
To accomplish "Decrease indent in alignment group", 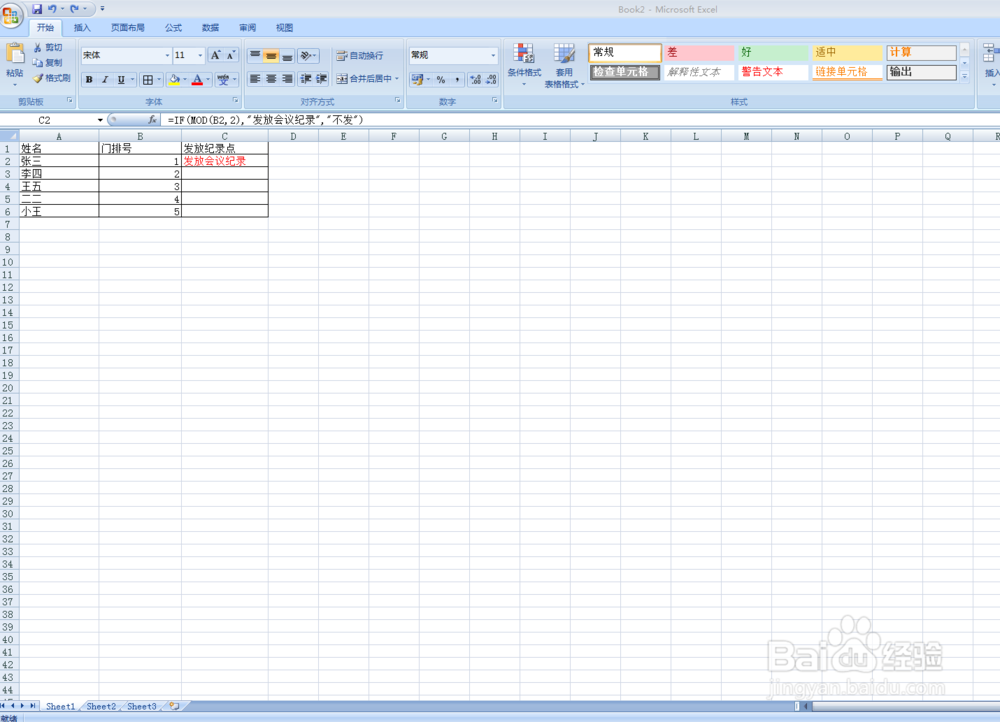I will [305, 79].
